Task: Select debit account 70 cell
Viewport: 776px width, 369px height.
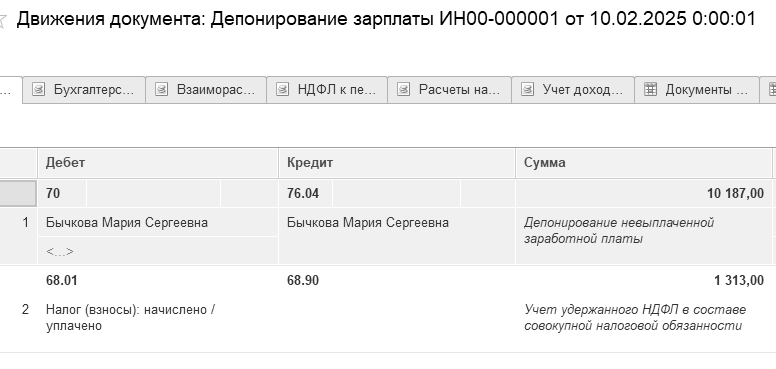Action: coord(62,193)
